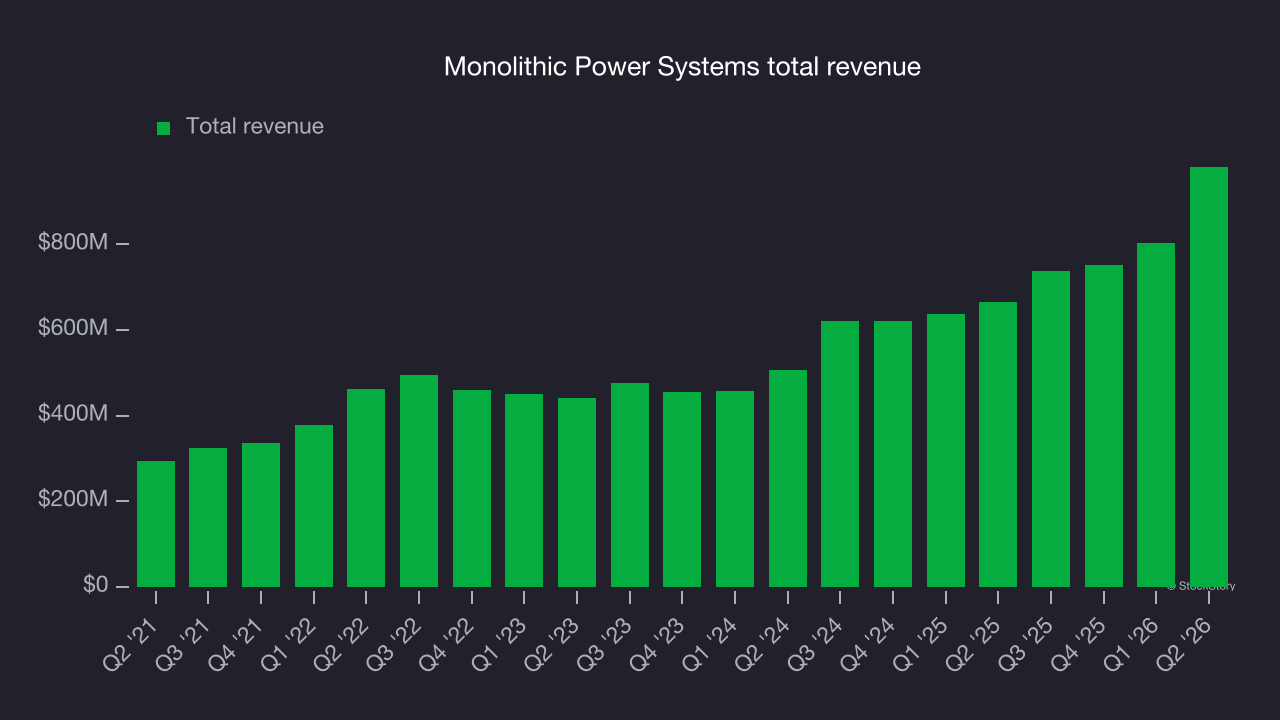Viewport: 1280px width, 720px height.
Task: Choose the Q3 '25 revenue bar
Action: 1051,429
